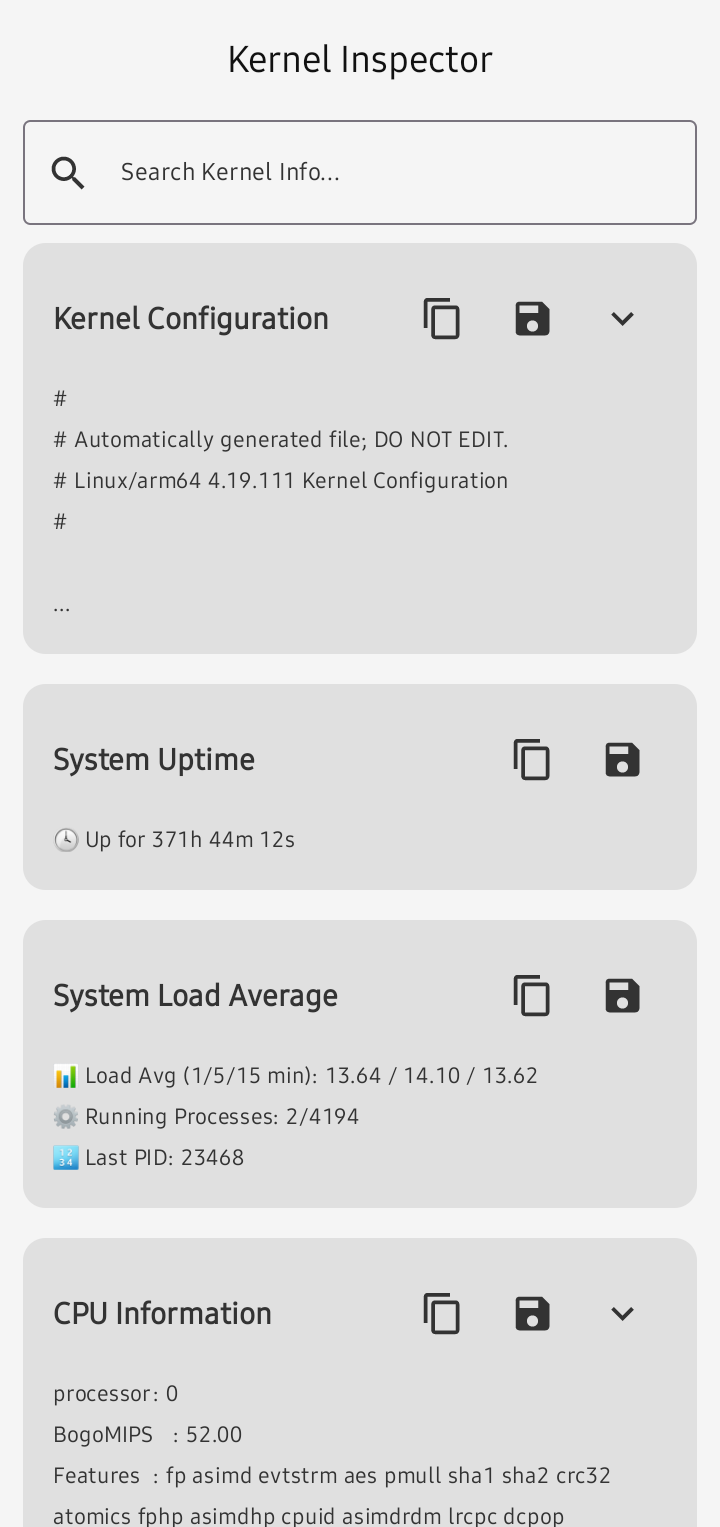This screenshot has width=720, height=1527.
Task: Tap the magnifier search icon
Action: point(69,172)
